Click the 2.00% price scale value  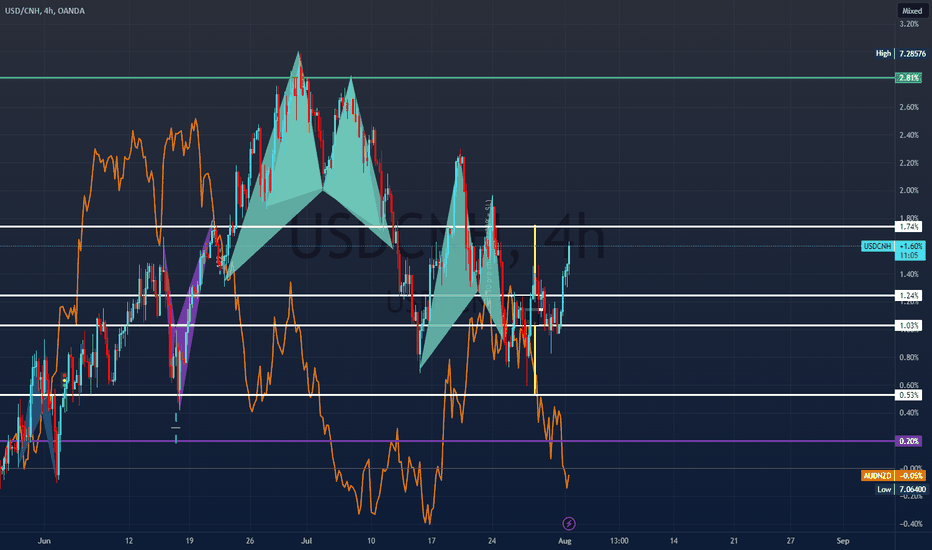point(909,191)
